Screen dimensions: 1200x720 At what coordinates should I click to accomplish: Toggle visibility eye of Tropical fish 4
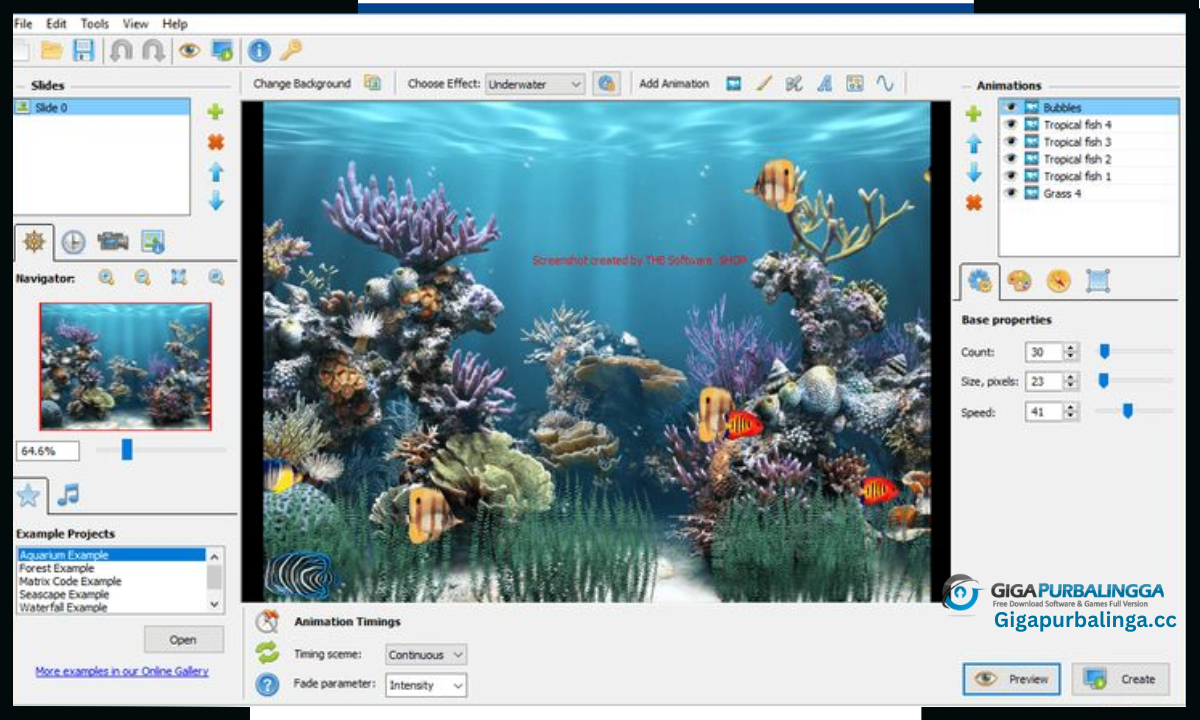click(1011, 125)
